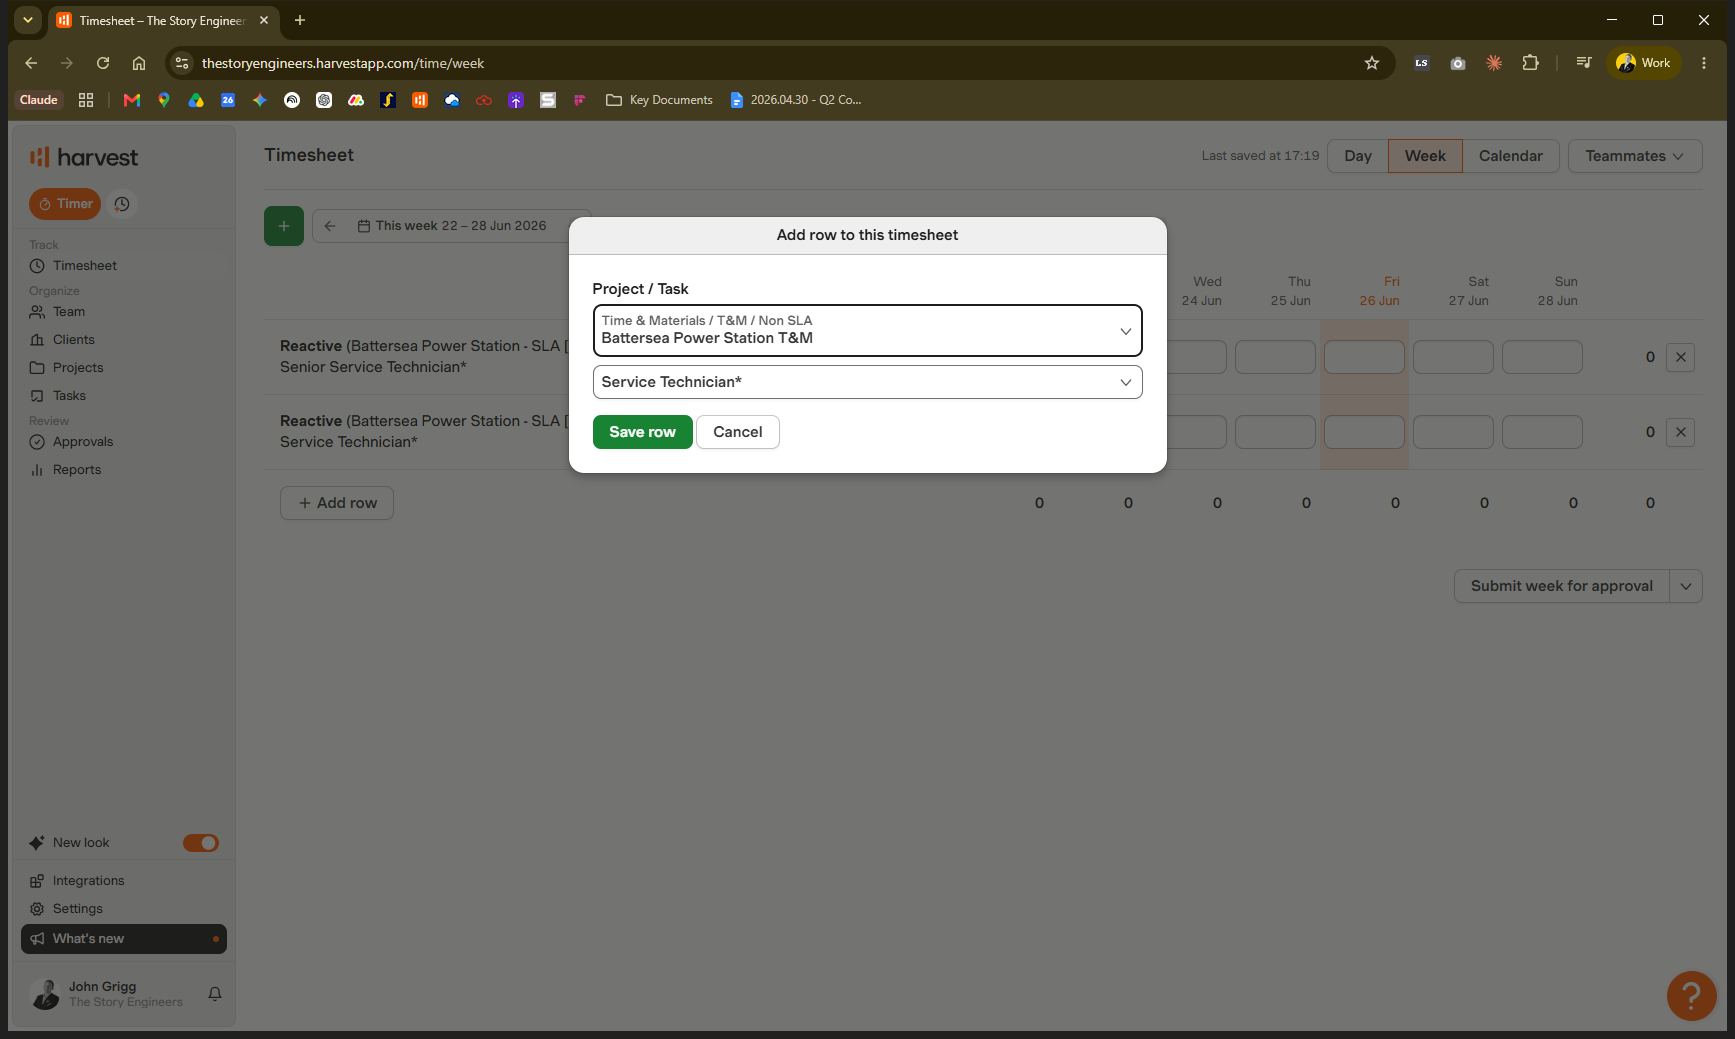Go to previous week arrow
Screen dimensions: 1735x1039
coord(330,226)
